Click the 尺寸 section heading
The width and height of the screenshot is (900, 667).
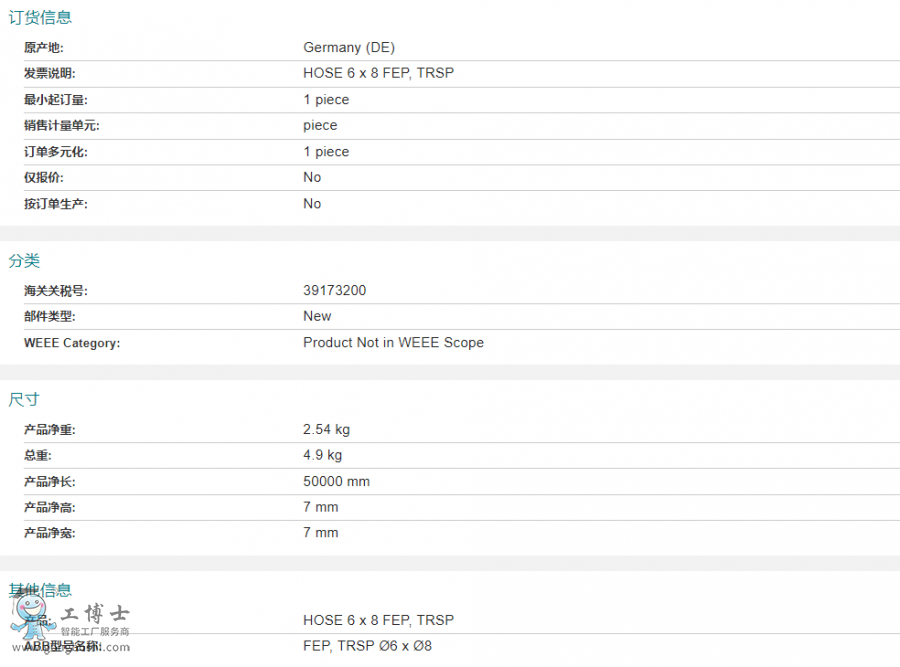(24, 399)
